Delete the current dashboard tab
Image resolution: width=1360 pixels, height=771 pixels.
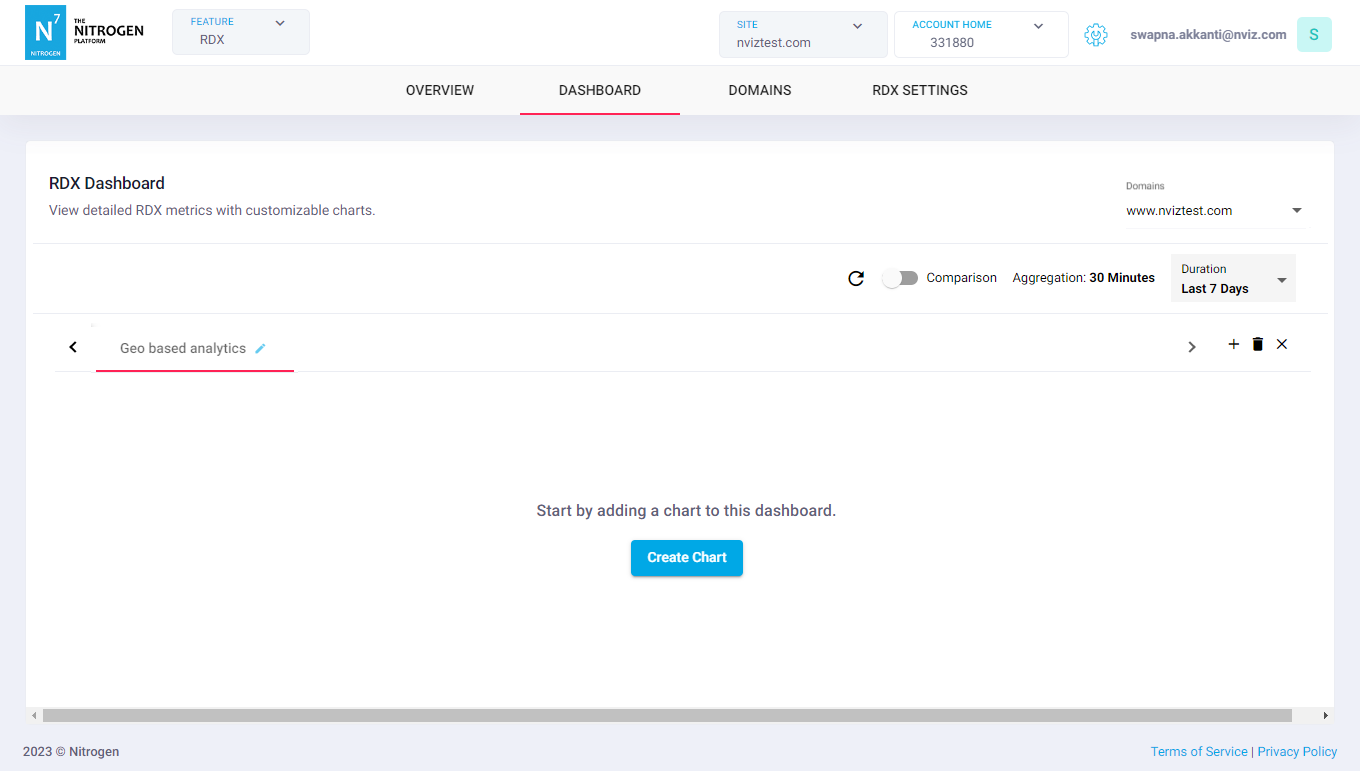(1258, 344)
